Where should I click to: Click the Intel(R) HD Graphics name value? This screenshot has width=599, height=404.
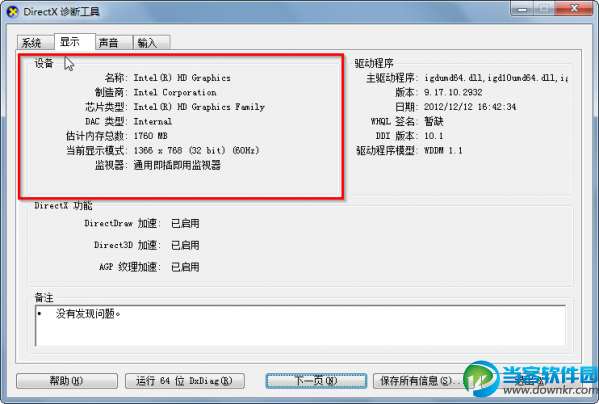point(182,78)
